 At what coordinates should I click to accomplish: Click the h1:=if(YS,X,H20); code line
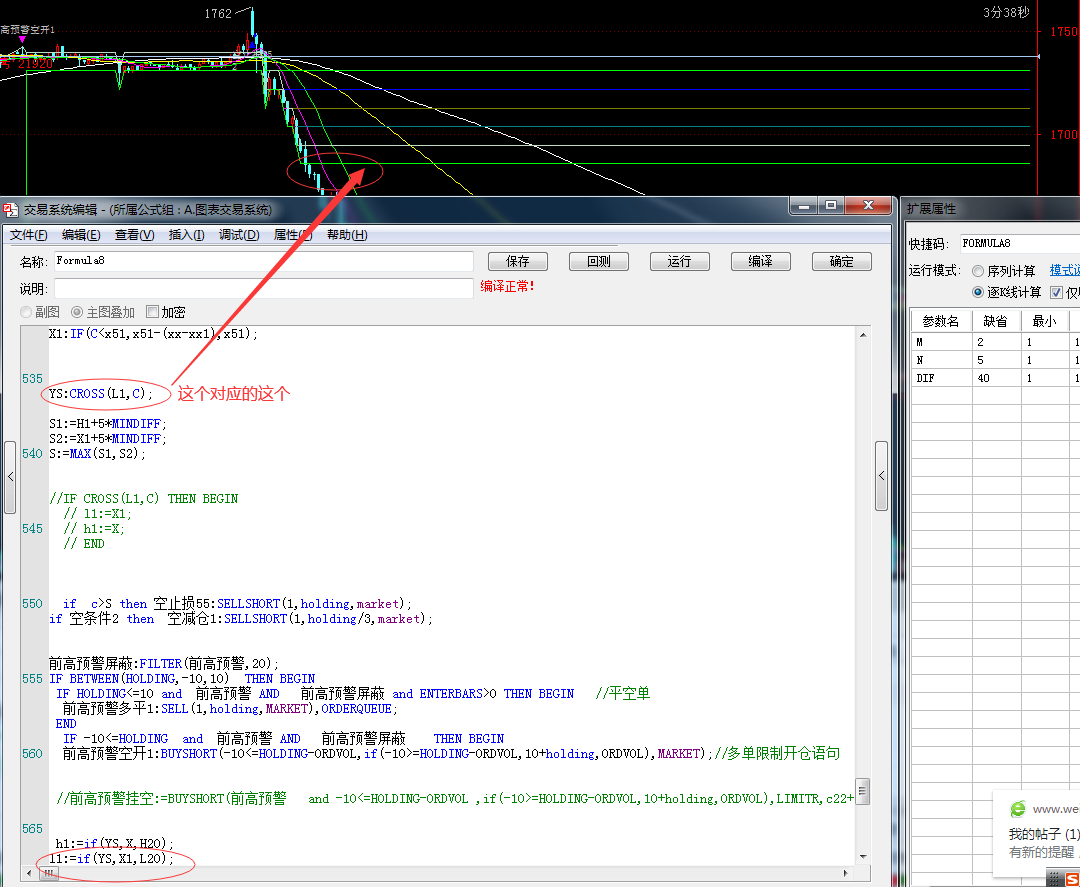coord(115,844)
